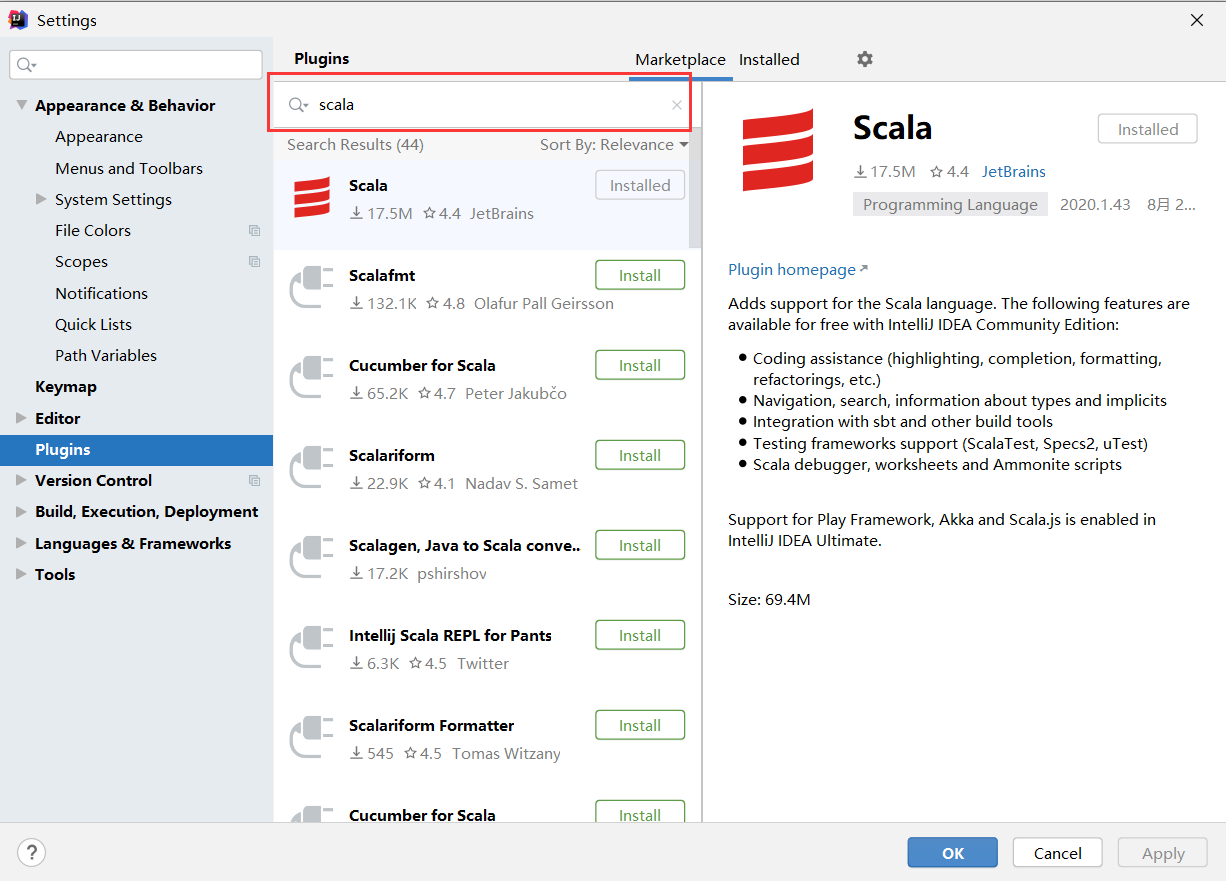Expand the System Settings node
This screenshot has height=881, width=1226.
41,199
